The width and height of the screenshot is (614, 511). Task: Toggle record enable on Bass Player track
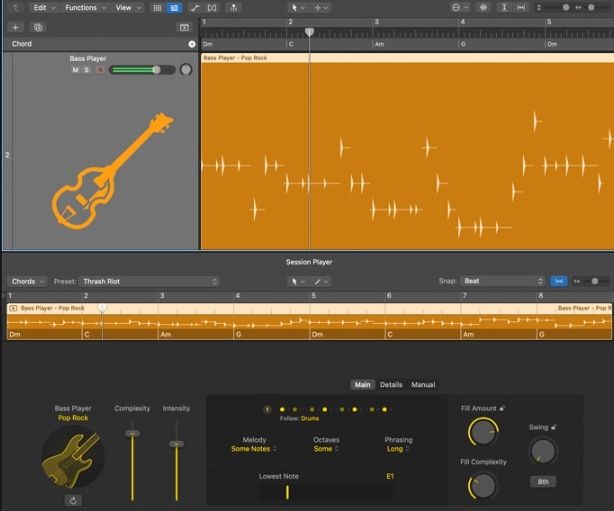[99, 70]
